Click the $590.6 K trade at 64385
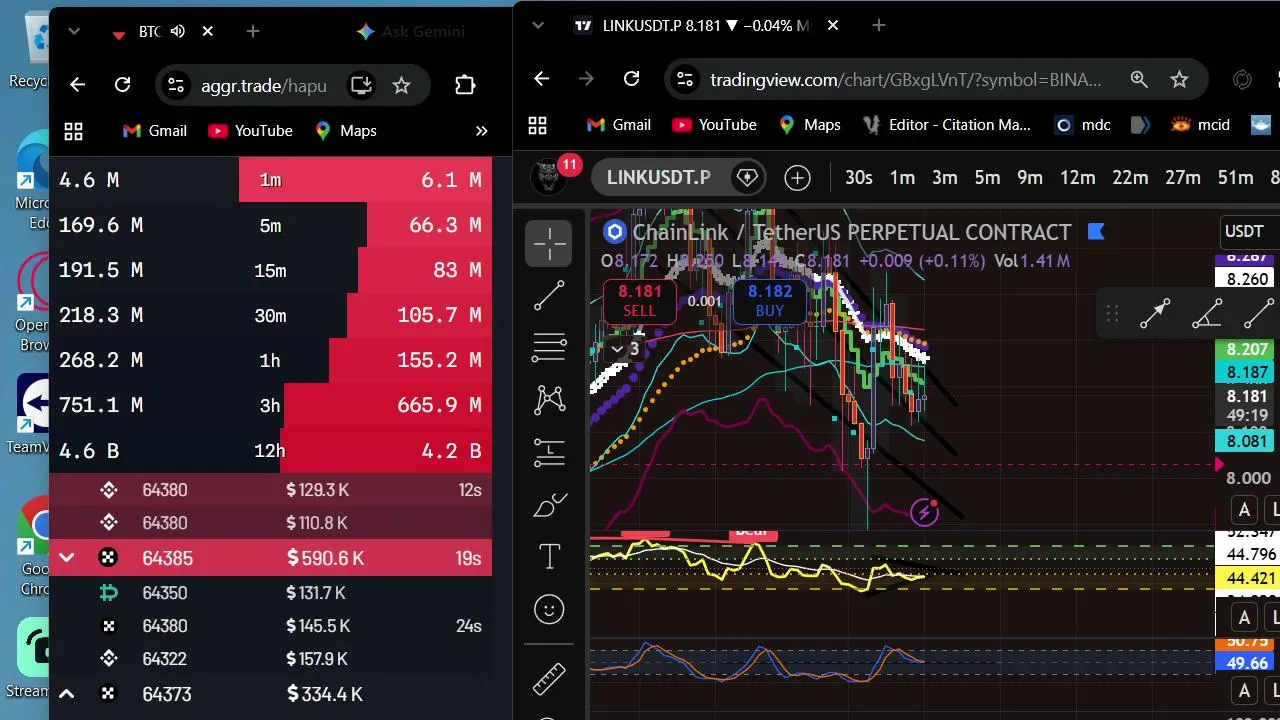Screen dimensions: 1280x720 270,558
